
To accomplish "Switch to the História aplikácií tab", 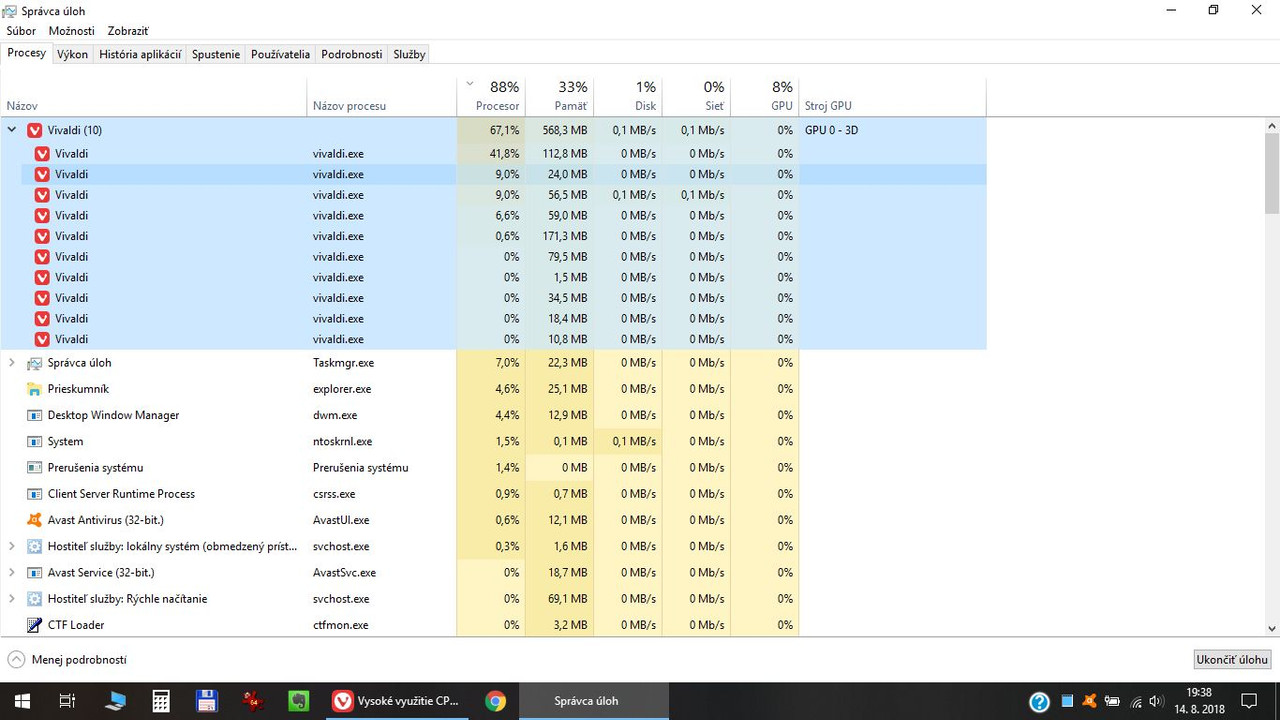I will (x=140, y=55).
